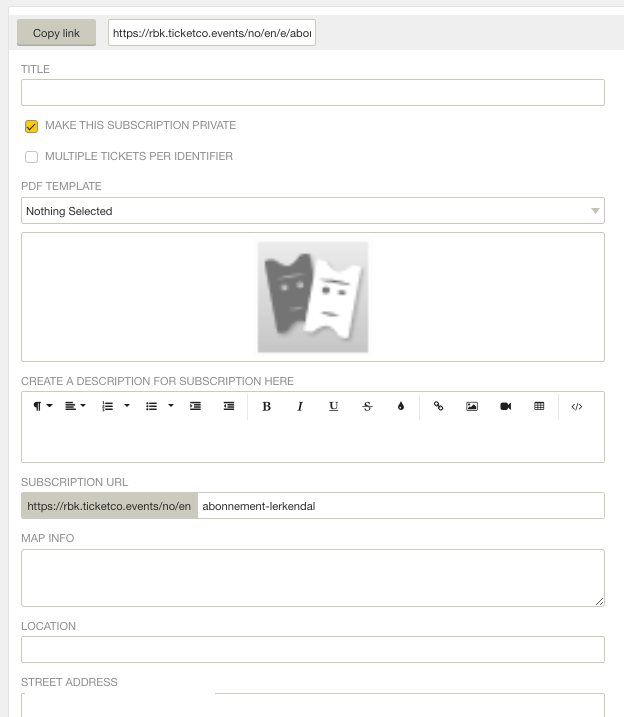Open the PDF Template dropdown
Screen dimensions: 624x717
(x=313, y=211)
